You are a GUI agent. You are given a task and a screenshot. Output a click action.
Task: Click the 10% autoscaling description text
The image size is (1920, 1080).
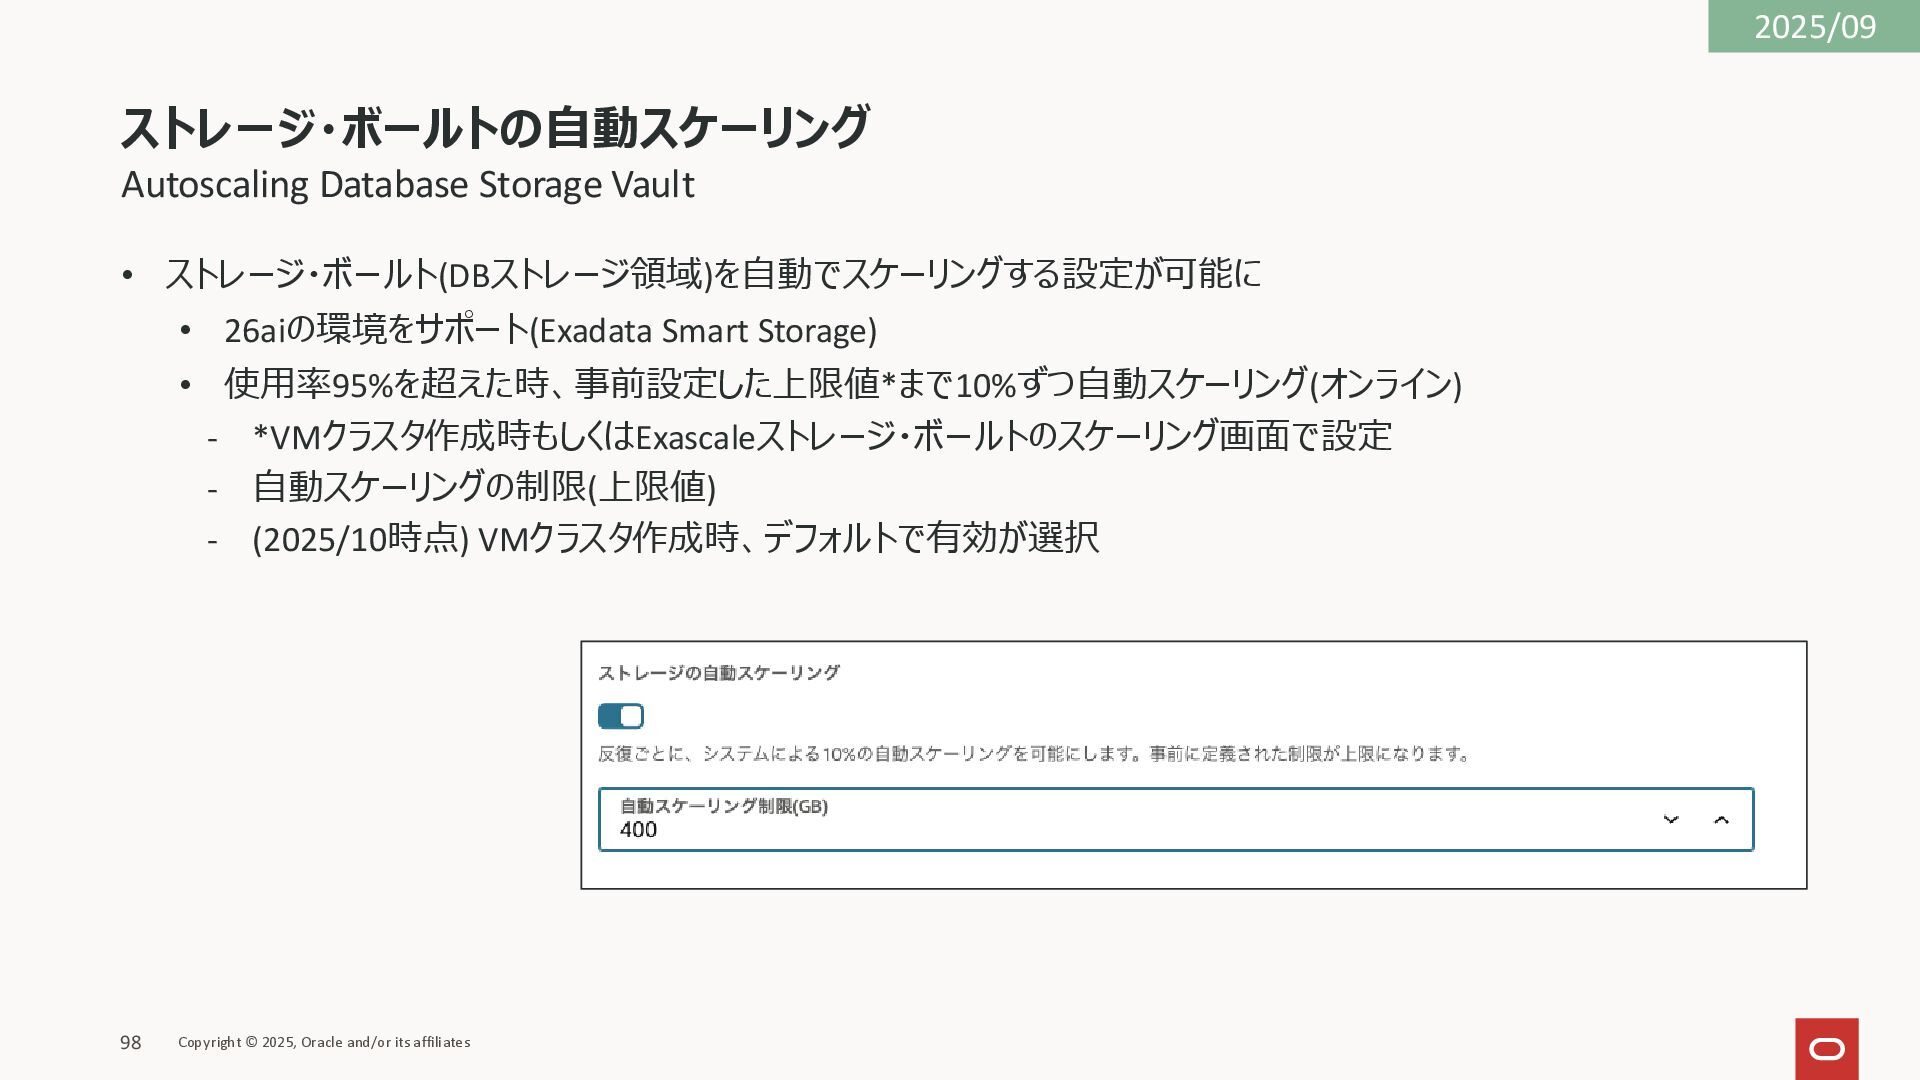tap(1034, 754)
